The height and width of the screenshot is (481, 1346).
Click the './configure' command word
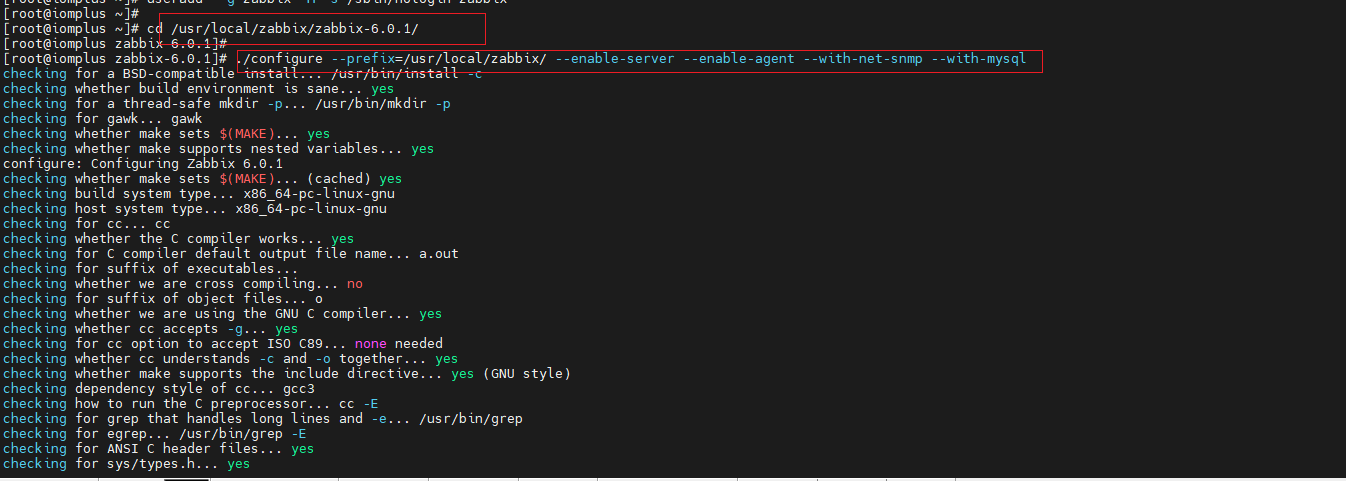(279, 59)
